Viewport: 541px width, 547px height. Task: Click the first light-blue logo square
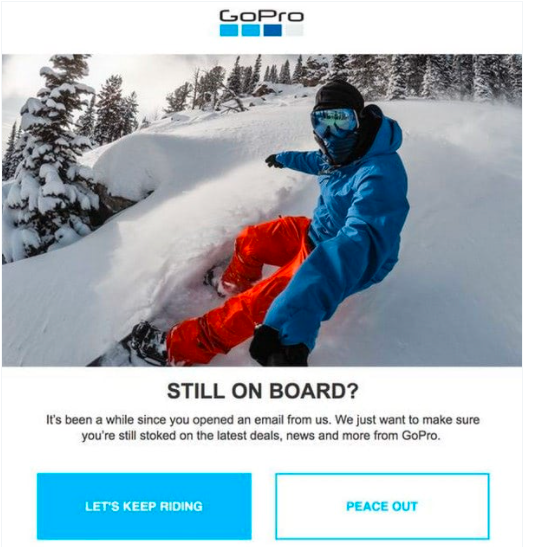click(x=229, y=30)
